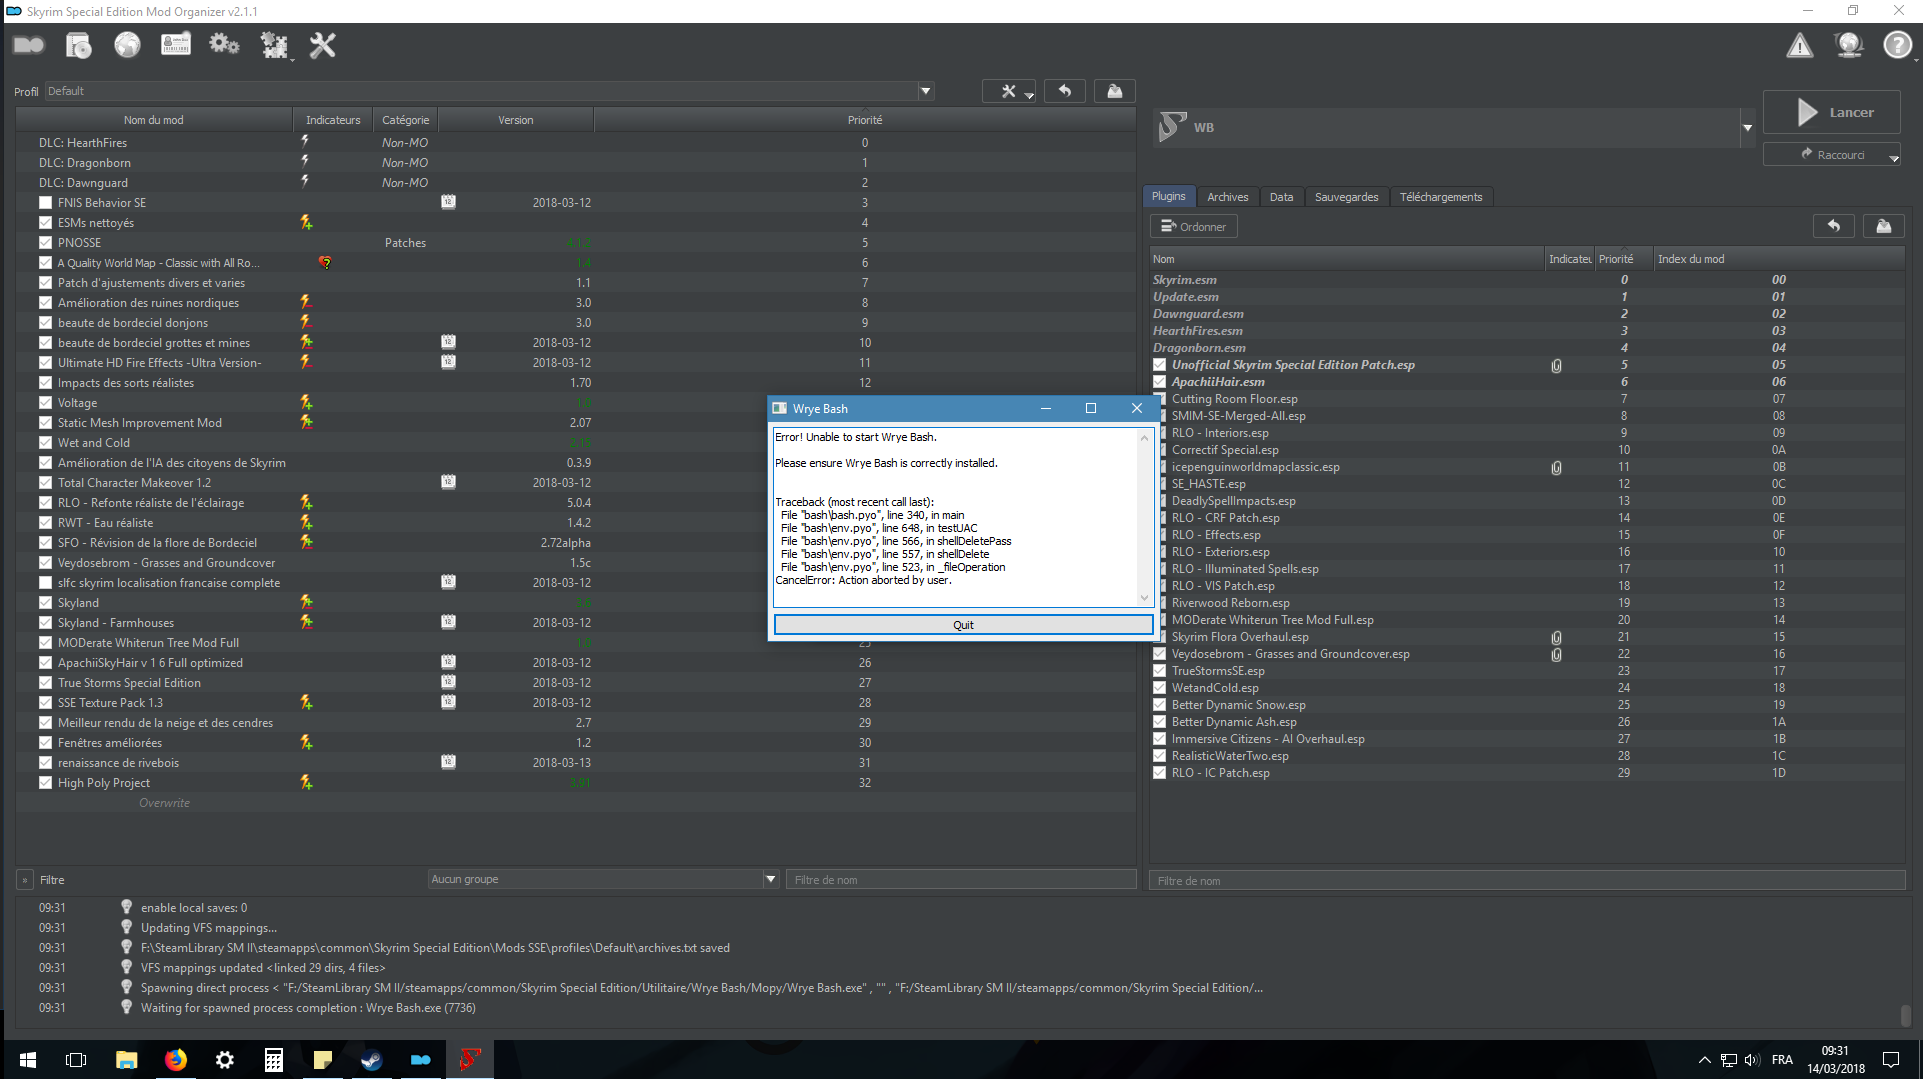Open the help question mark icon

(x=1897, y=45)
